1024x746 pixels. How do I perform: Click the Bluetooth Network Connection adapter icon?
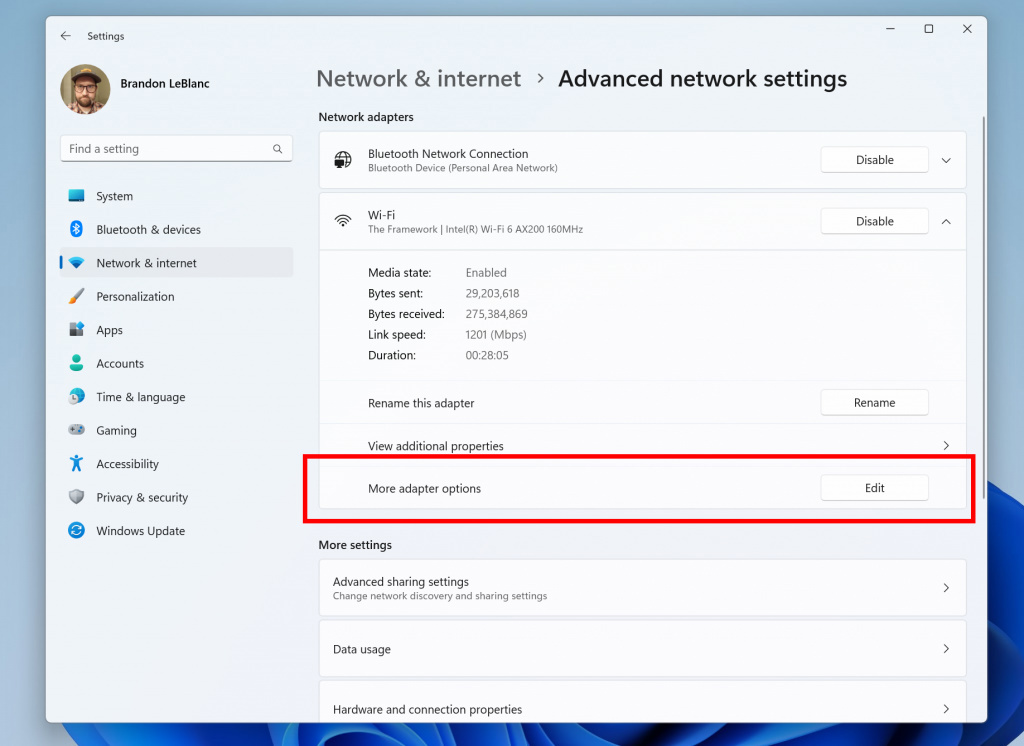tap(343, 159)
